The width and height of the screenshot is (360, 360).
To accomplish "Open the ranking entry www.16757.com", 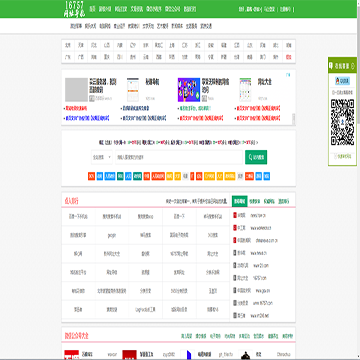I will (x=263, y=303).
